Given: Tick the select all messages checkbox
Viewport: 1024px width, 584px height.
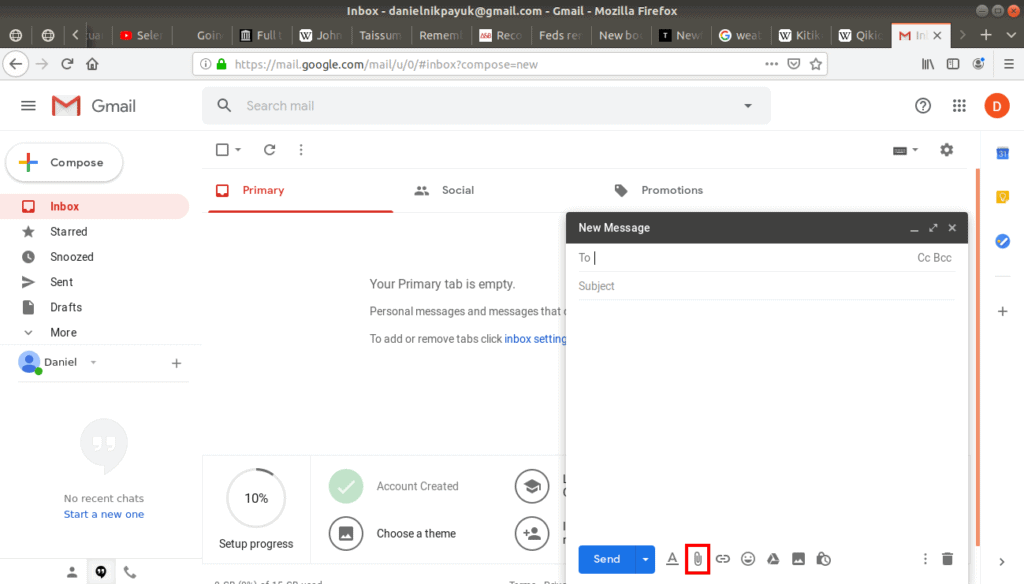Looking at the screenshot, I should [222, 150].
